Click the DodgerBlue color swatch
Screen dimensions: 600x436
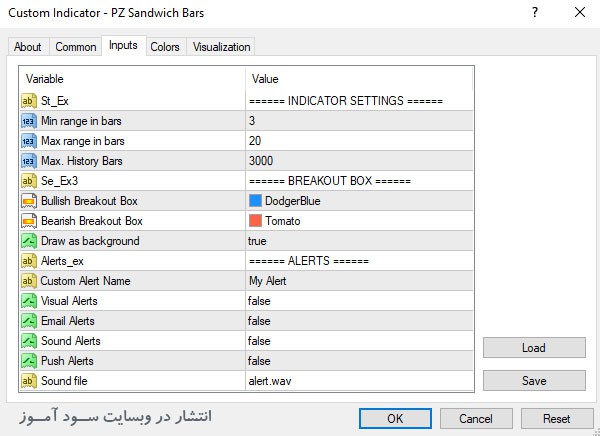[x=256, y=201]
